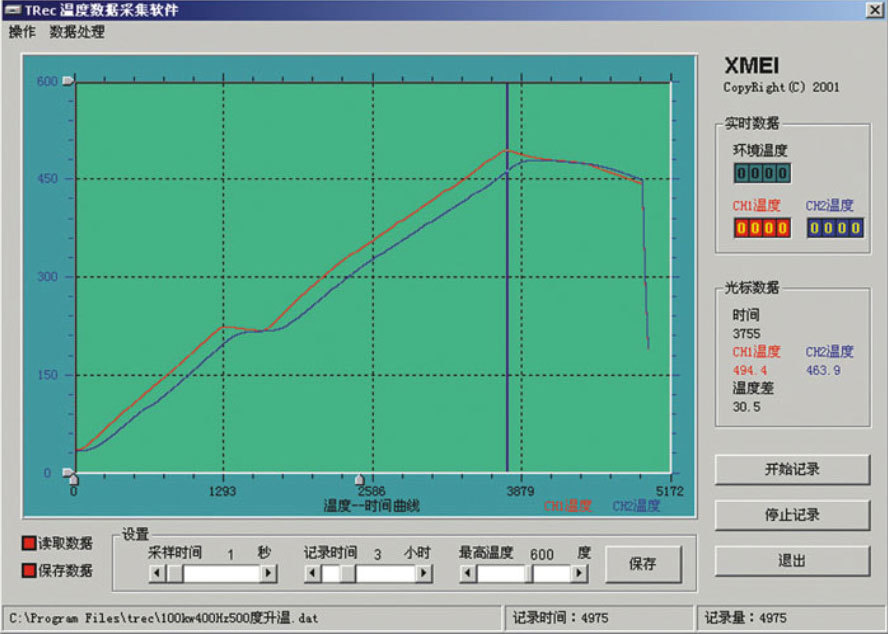Screen dimensions: 888x634
Task: Click the X-axis marker near 2586
Action: pos(359,480)
